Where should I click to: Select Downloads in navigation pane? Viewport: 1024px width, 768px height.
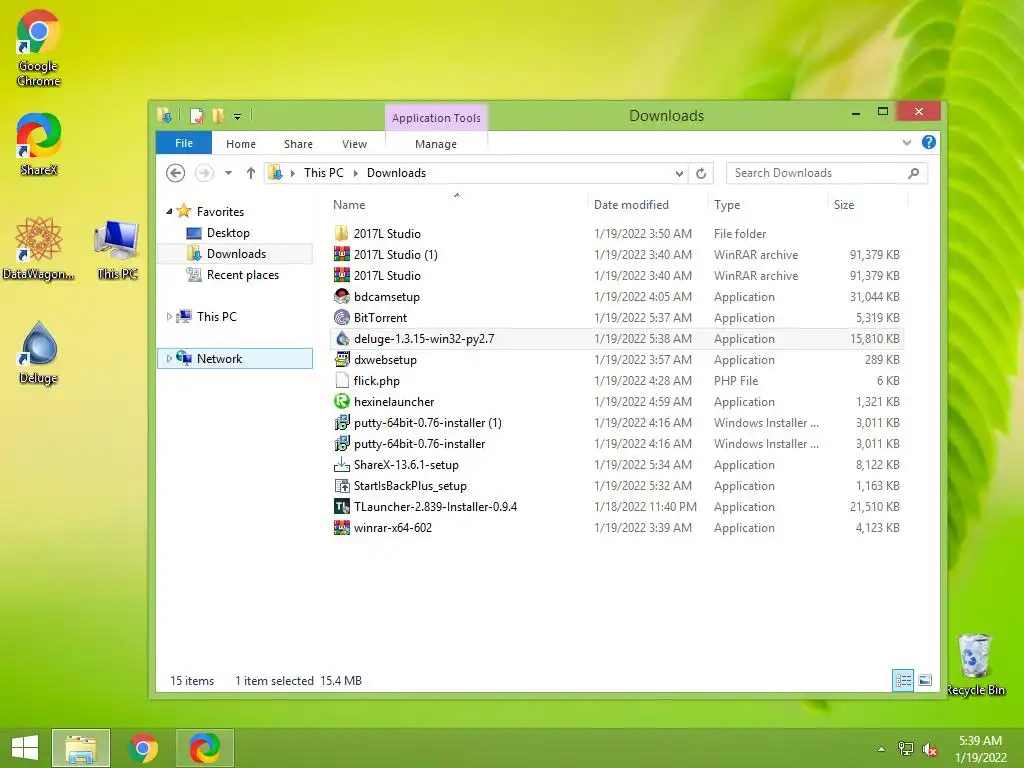click(236, 253)
